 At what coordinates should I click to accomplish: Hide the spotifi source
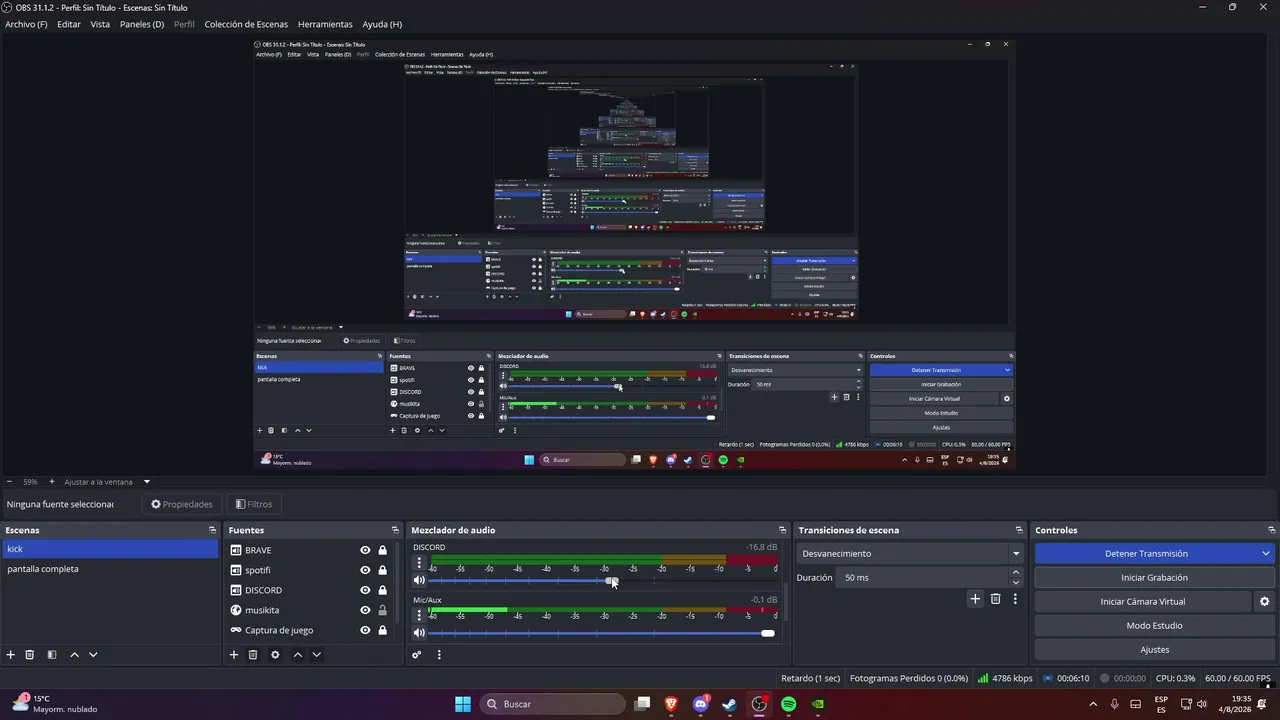point(365,570)
